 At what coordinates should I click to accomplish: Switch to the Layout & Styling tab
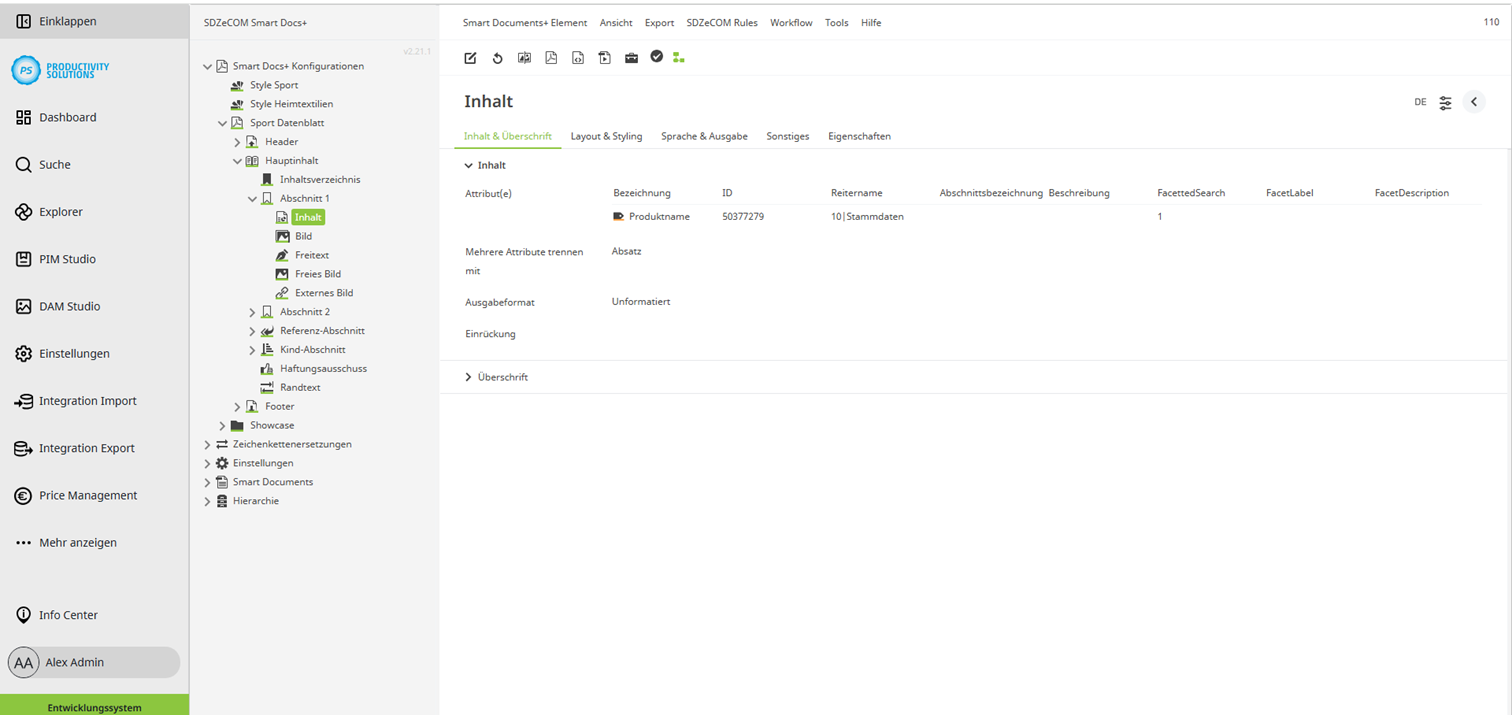(x=606, y=136)
